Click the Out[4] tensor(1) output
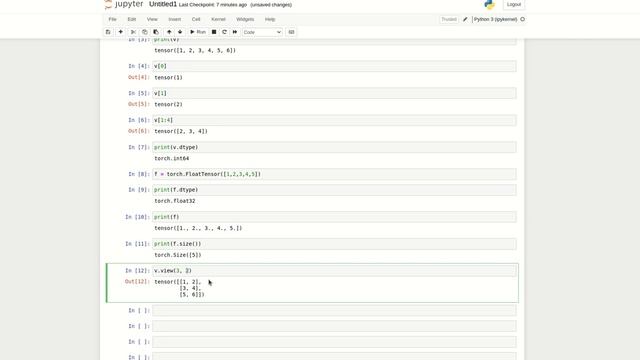The width and height of the screenshot is (640, 360). click(x=168, y=78)
